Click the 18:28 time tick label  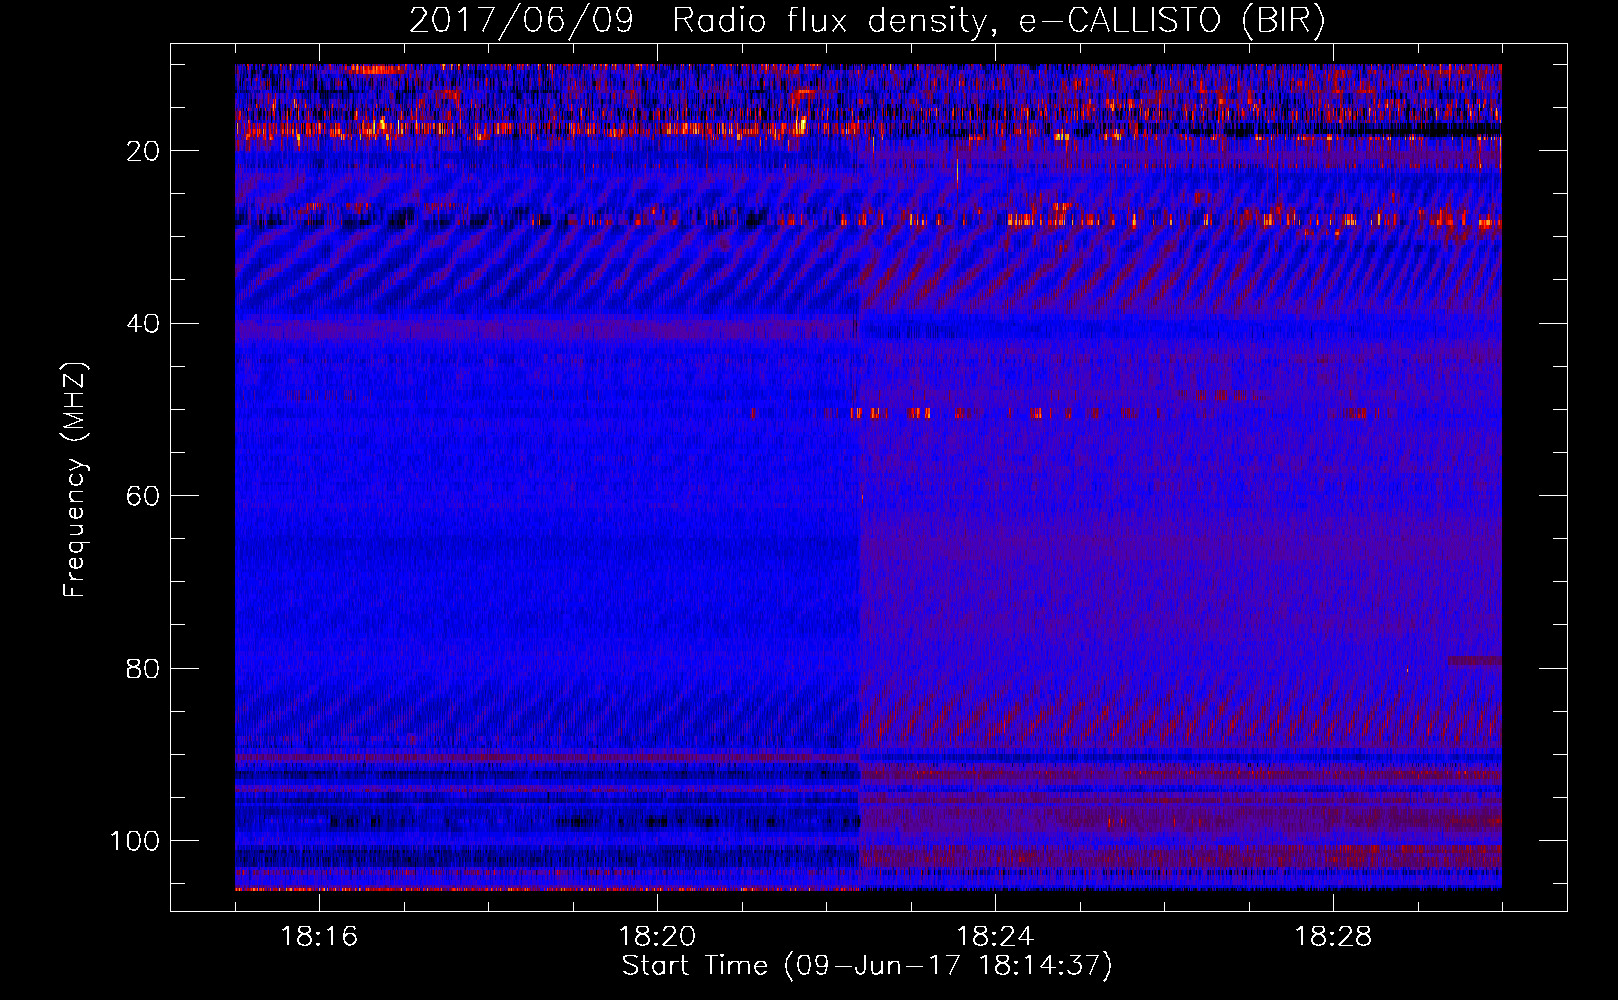pos(1333,937)
